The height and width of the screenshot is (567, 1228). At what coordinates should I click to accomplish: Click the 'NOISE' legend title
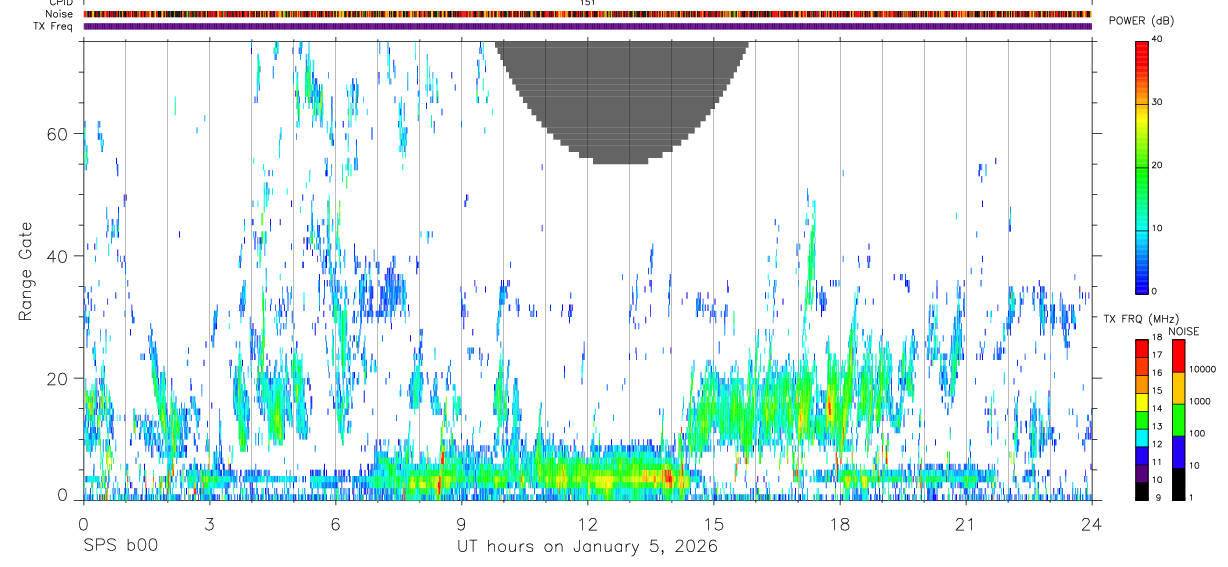[1183, 331]
